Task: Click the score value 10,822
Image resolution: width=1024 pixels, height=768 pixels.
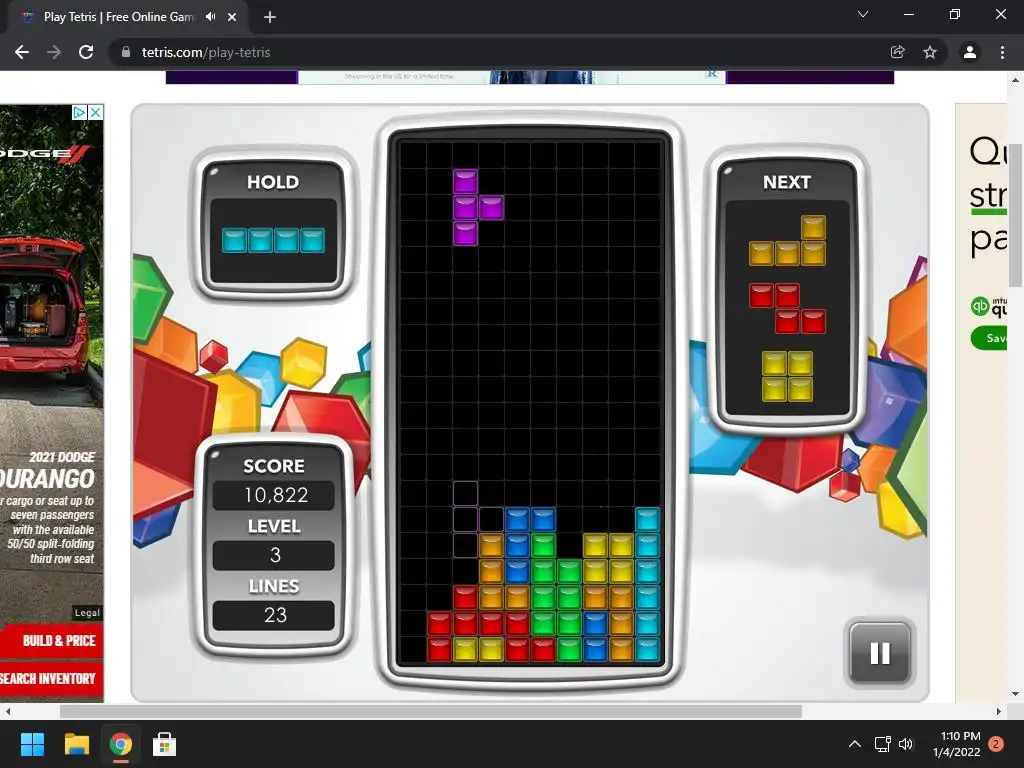Action: pyautogui.click(x=274, y=495)
